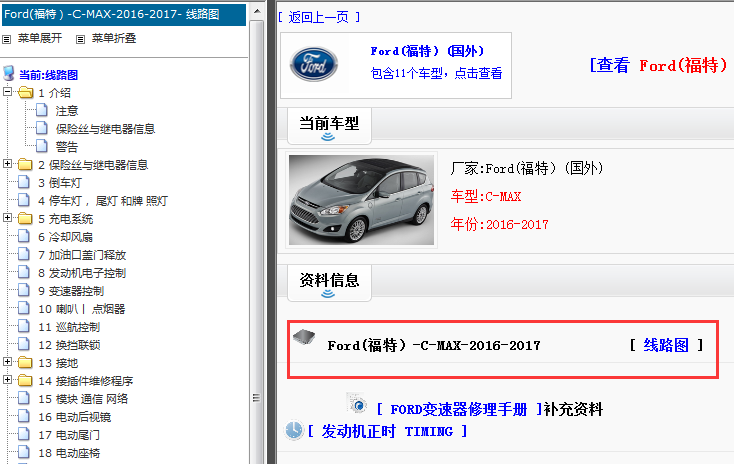Click the page icon for 6 冷却风扇
The image size is (734, 464).
pyautogui.click(x=24, y=236)
